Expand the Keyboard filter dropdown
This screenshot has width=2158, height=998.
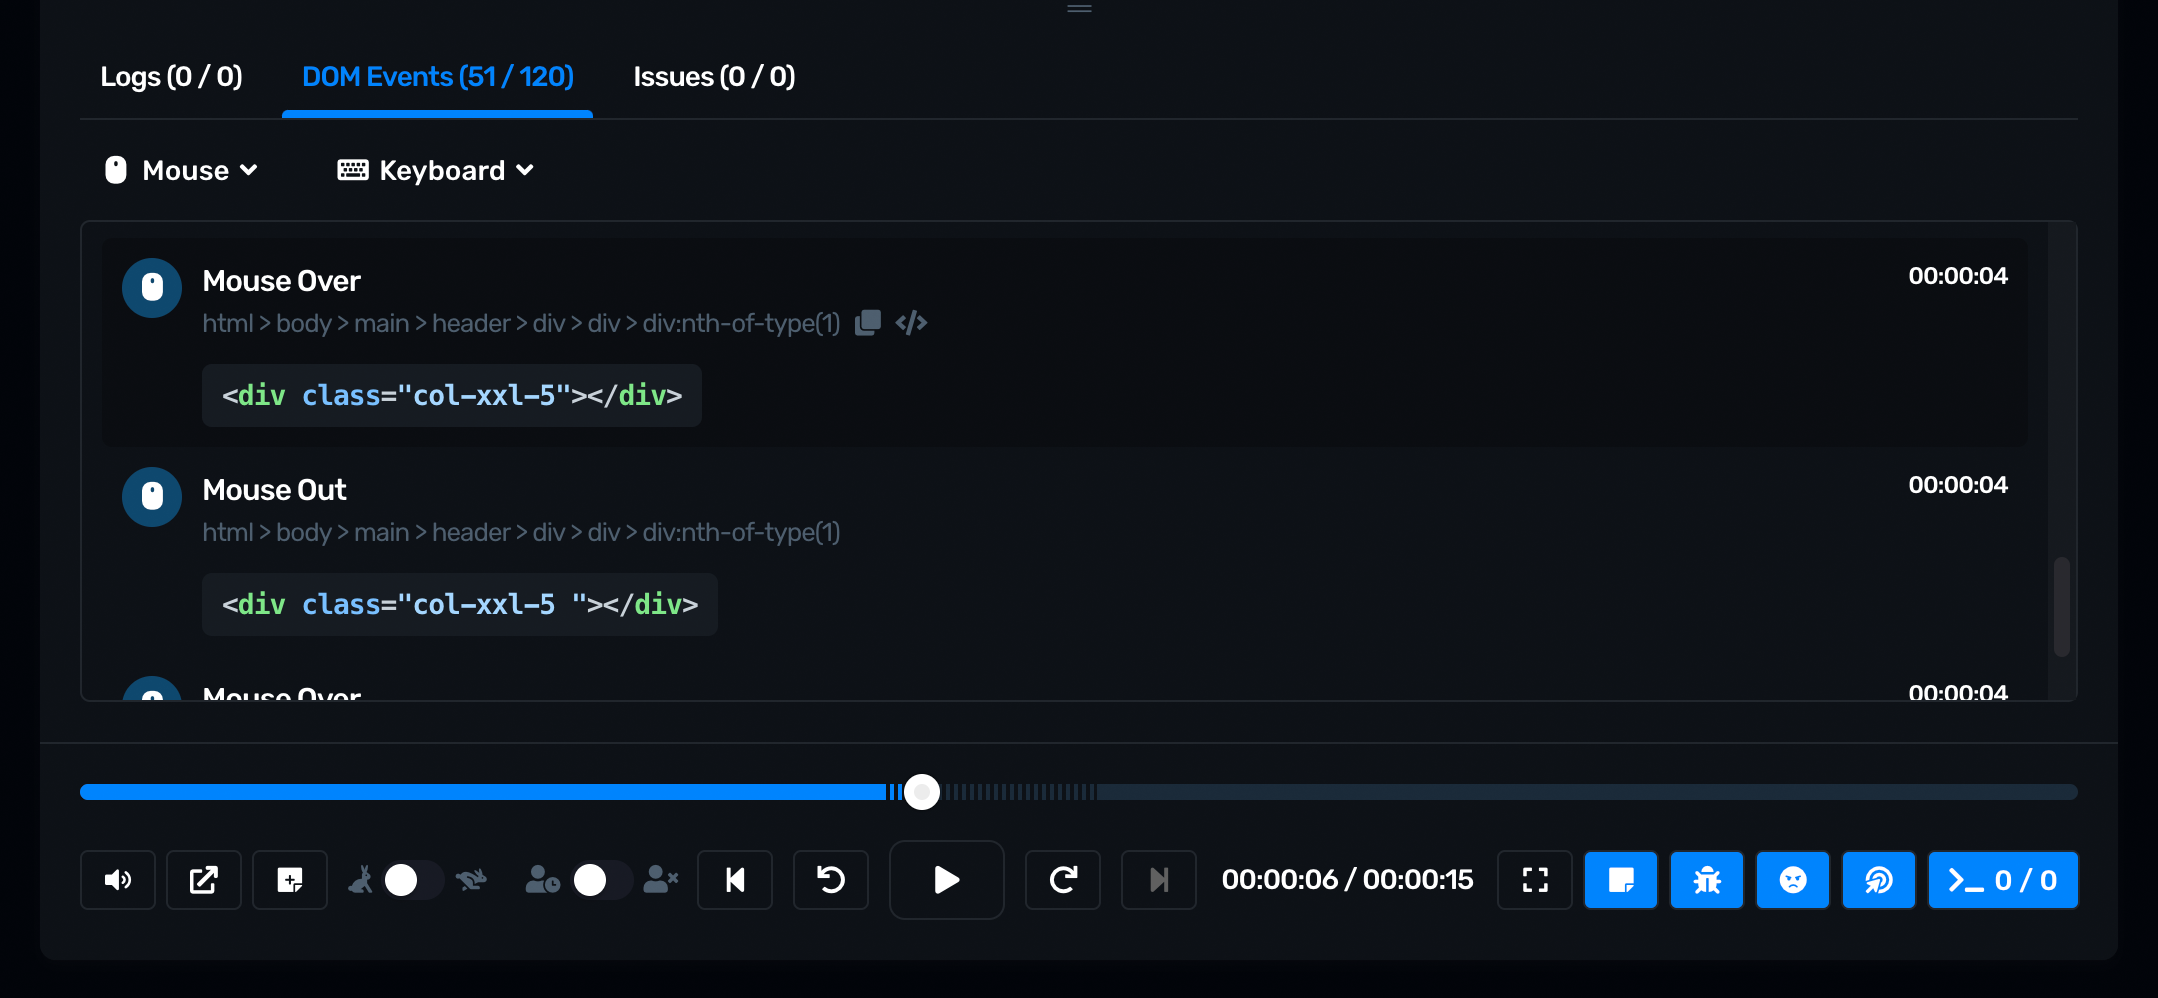tap(436, 171)
